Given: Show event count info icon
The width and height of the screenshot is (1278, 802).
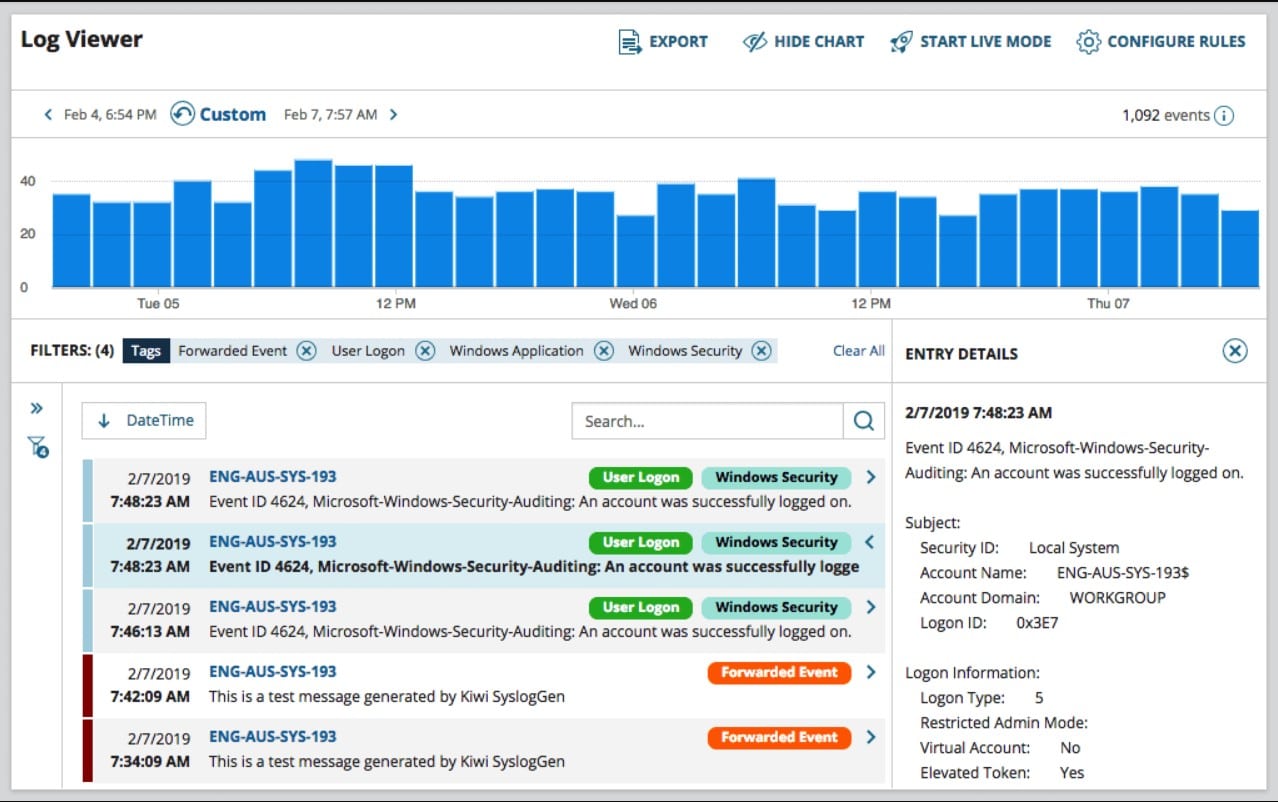Looking at the screenshot, I should [1224, 116].
